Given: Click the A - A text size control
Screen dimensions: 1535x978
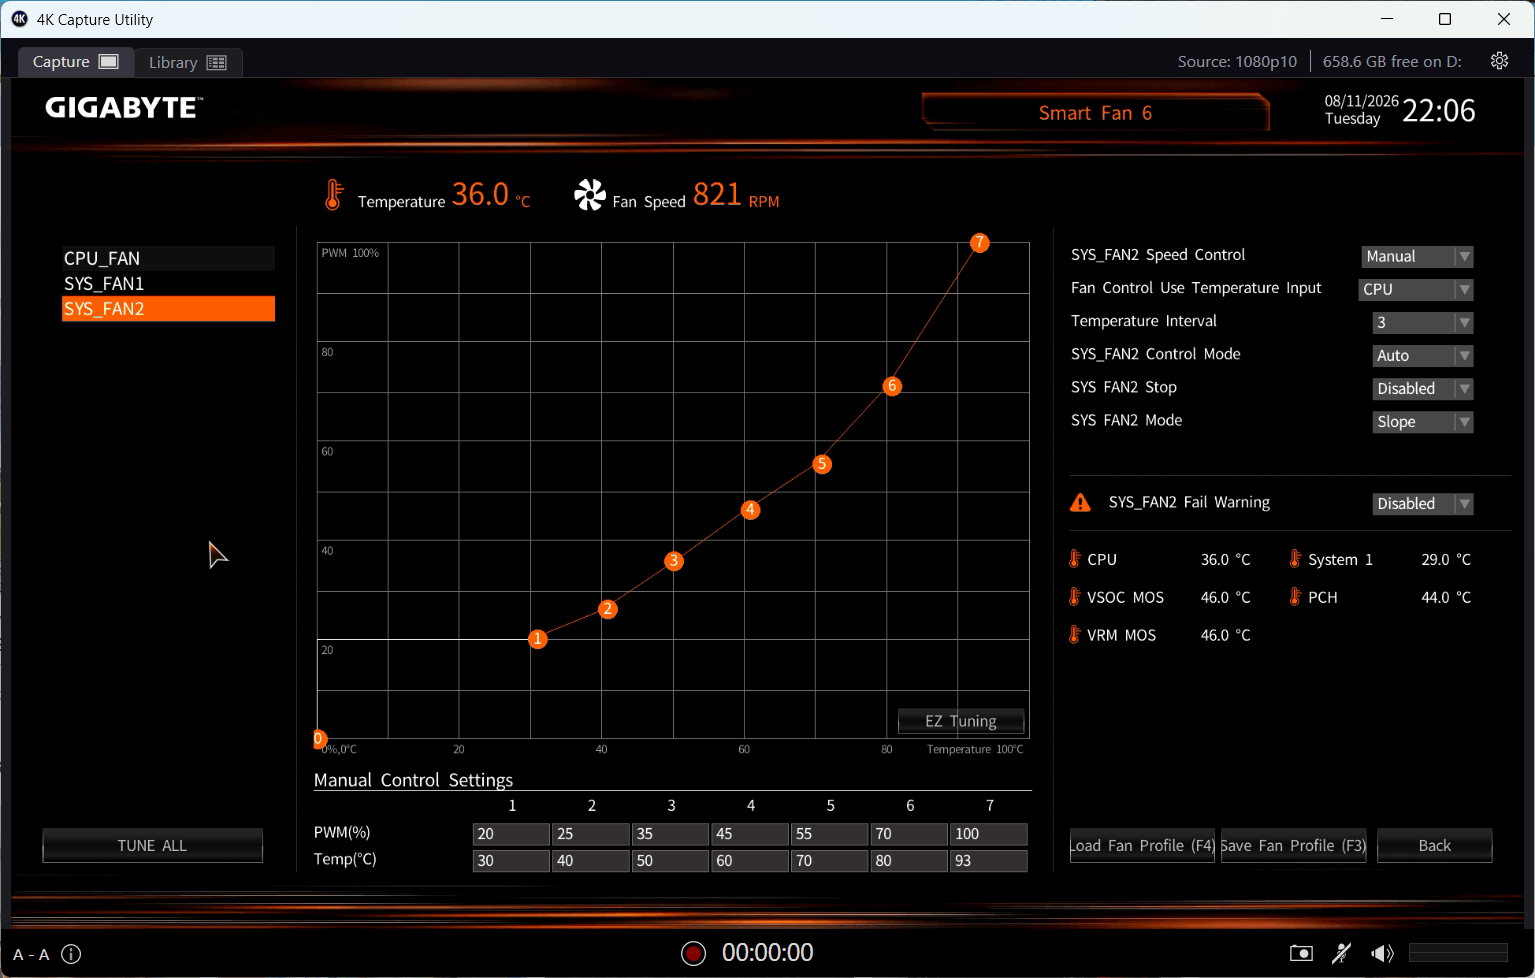Looking at the screenshot, I should [x=31, y=954].
